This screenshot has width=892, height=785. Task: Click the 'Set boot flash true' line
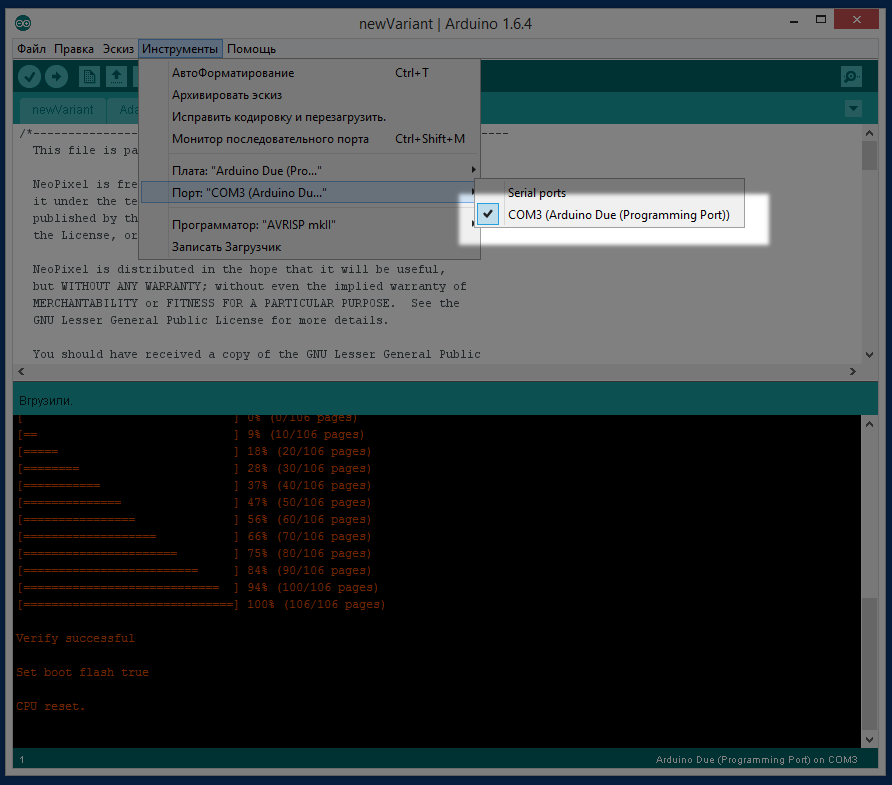[x=82, y=672]
